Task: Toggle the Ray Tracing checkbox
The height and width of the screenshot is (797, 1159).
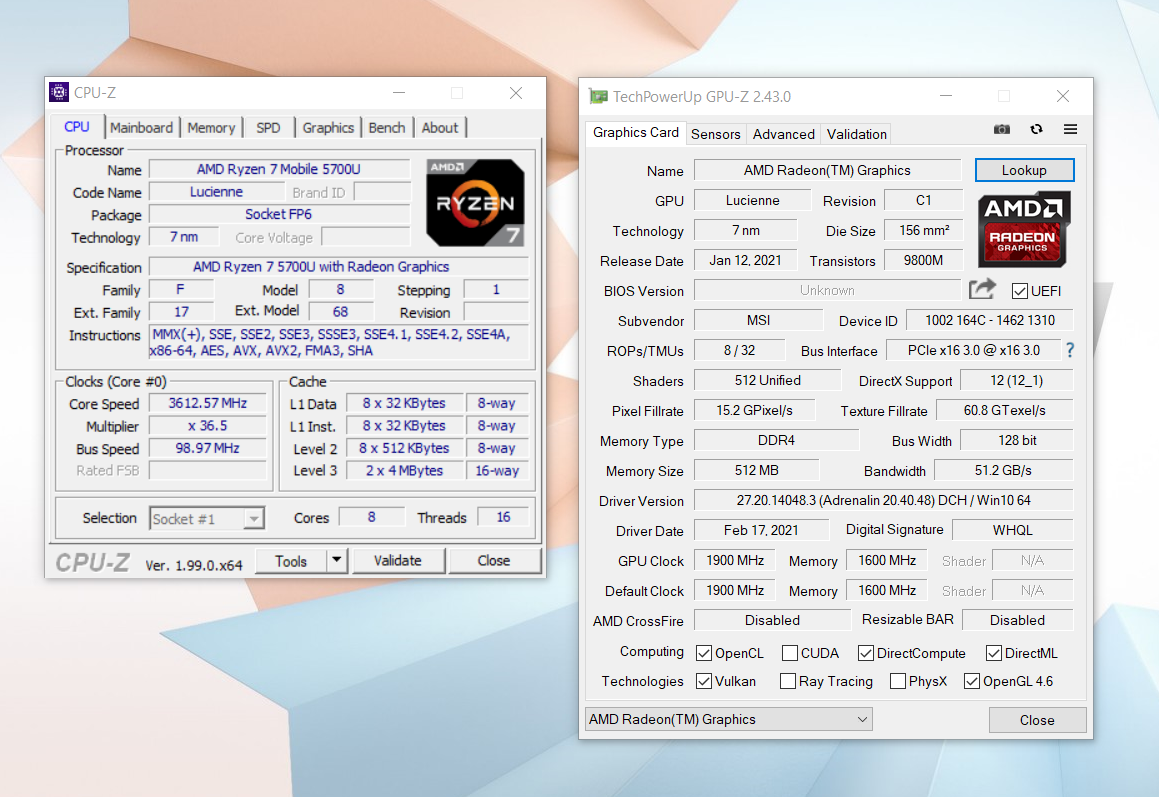Action: [x=788, y=681]
